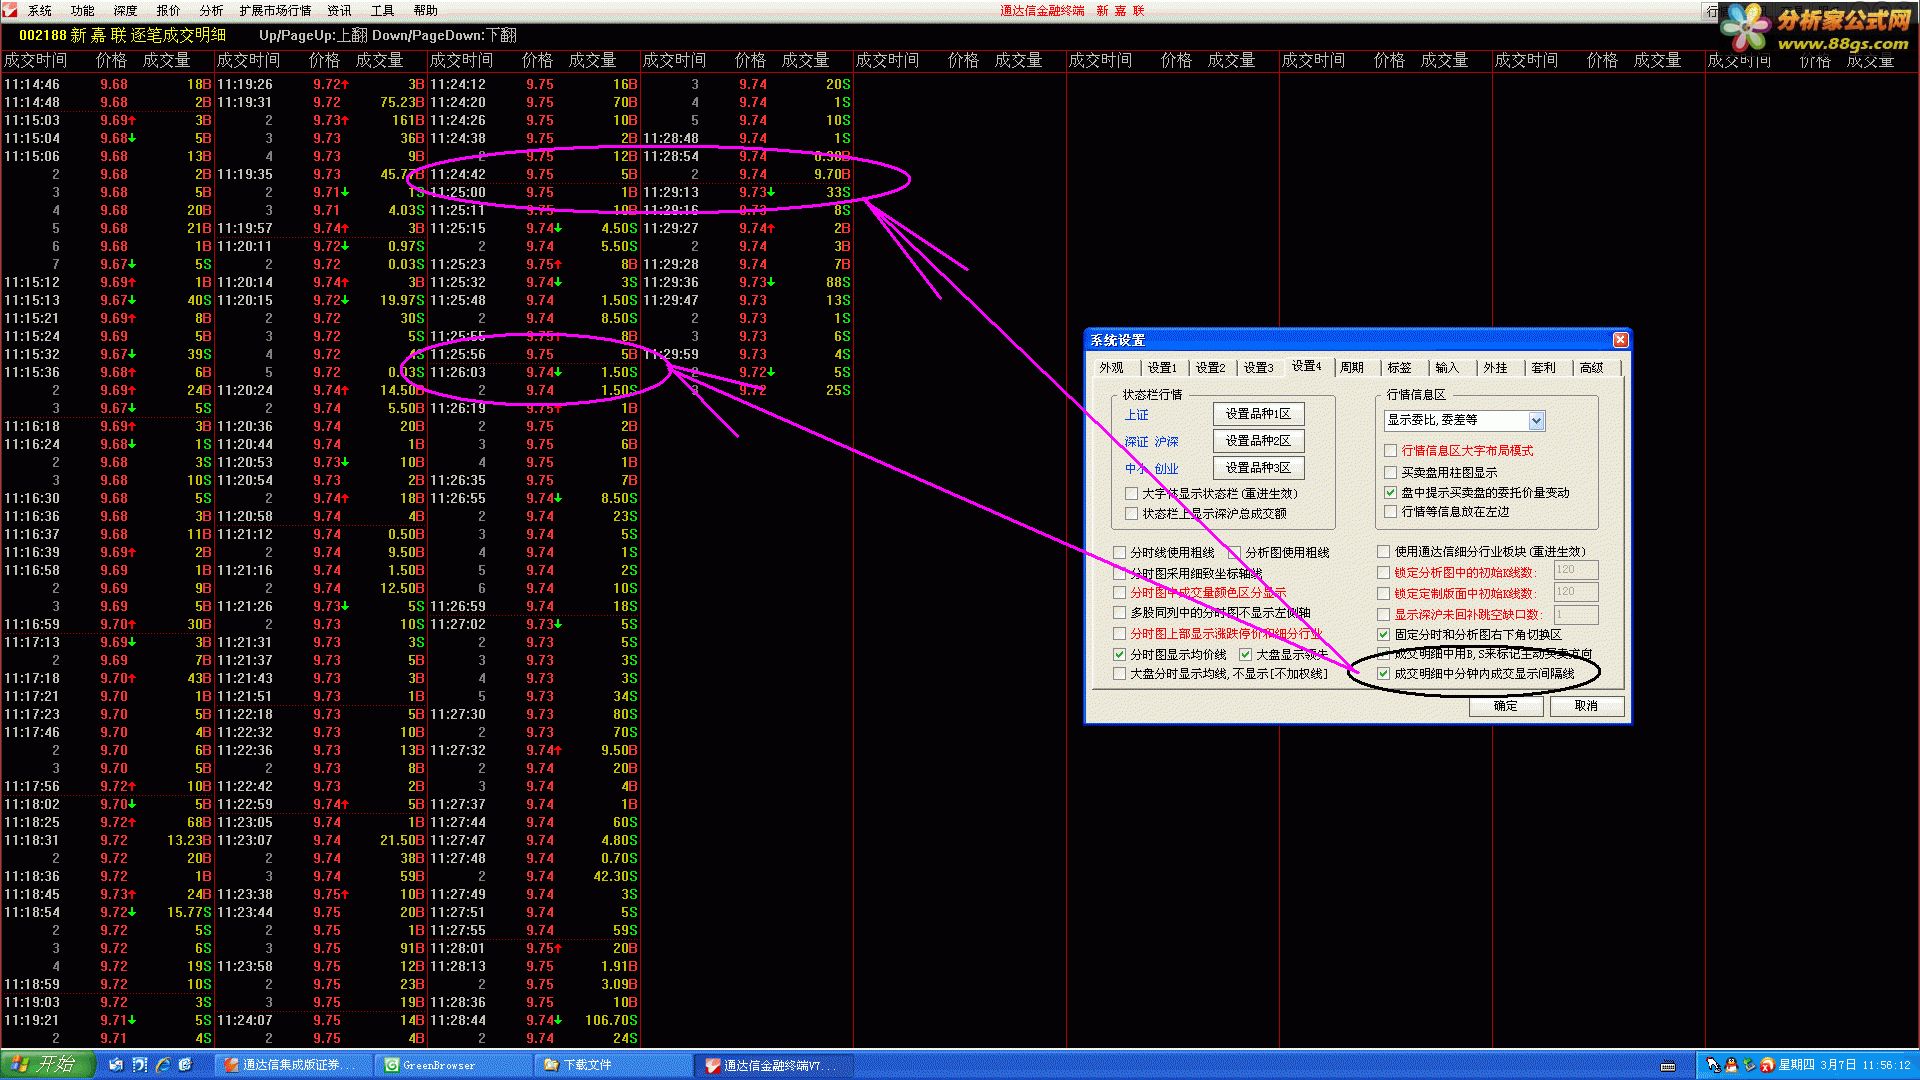Open the 系统 menu
This screenshot has height=1080, width=1920.
[x=40, y=10]
